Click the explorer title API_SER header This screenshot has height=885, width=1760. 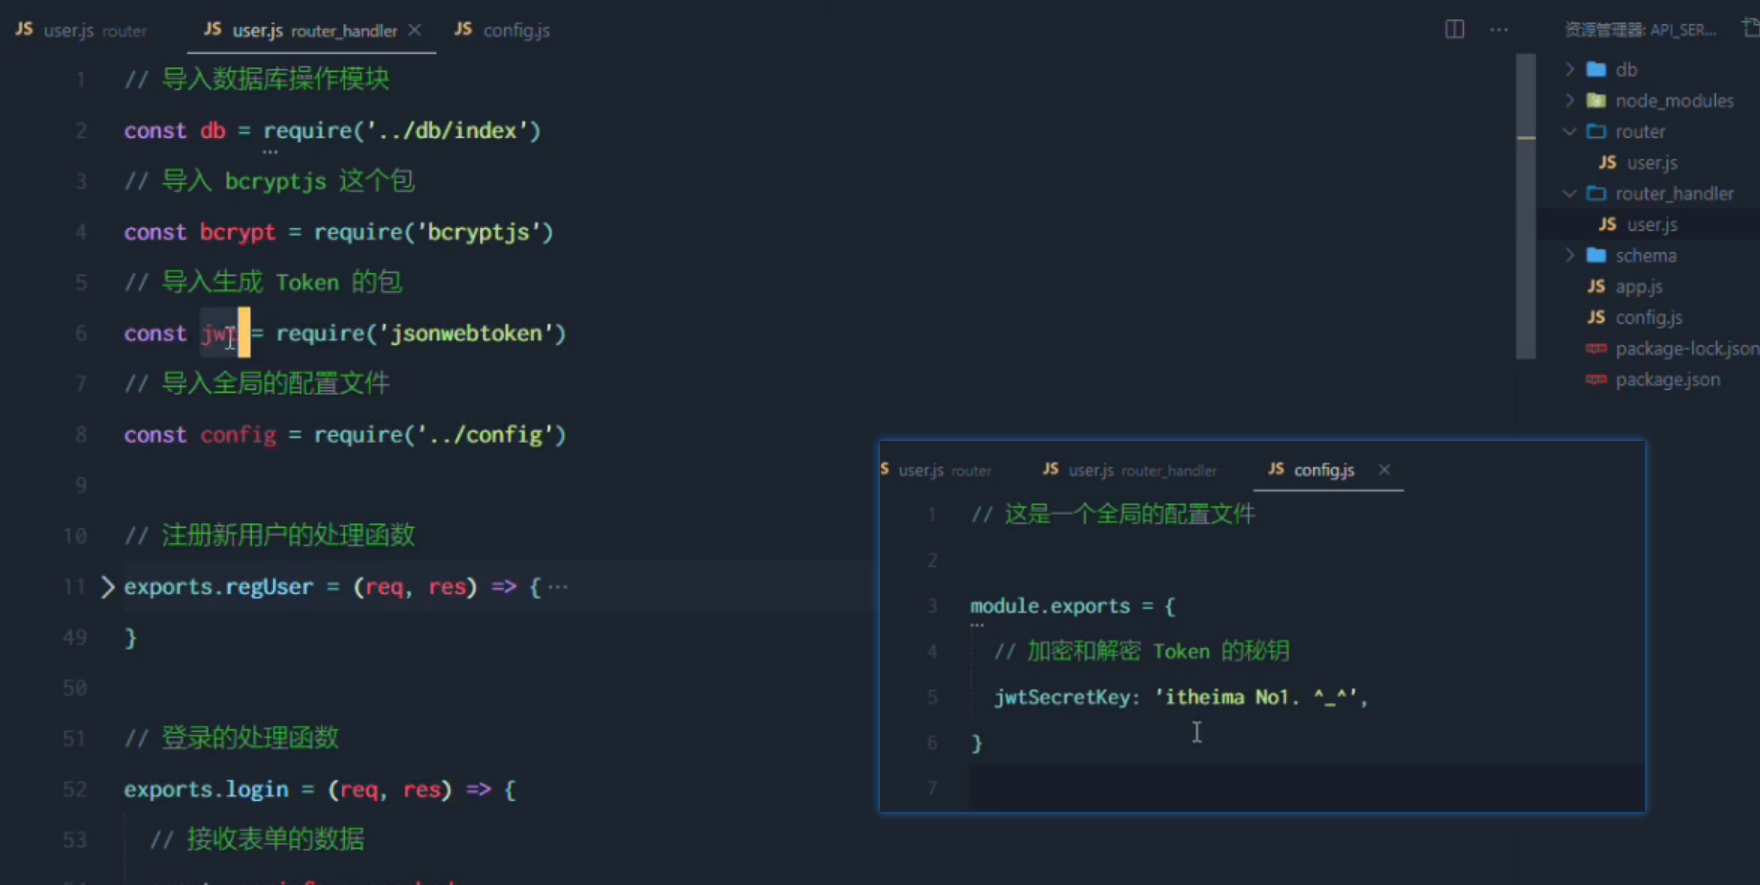[x=1640, y=30]
